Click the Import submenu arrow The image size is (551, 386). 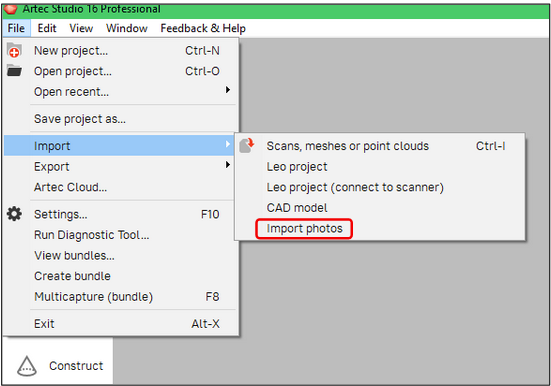228,144
